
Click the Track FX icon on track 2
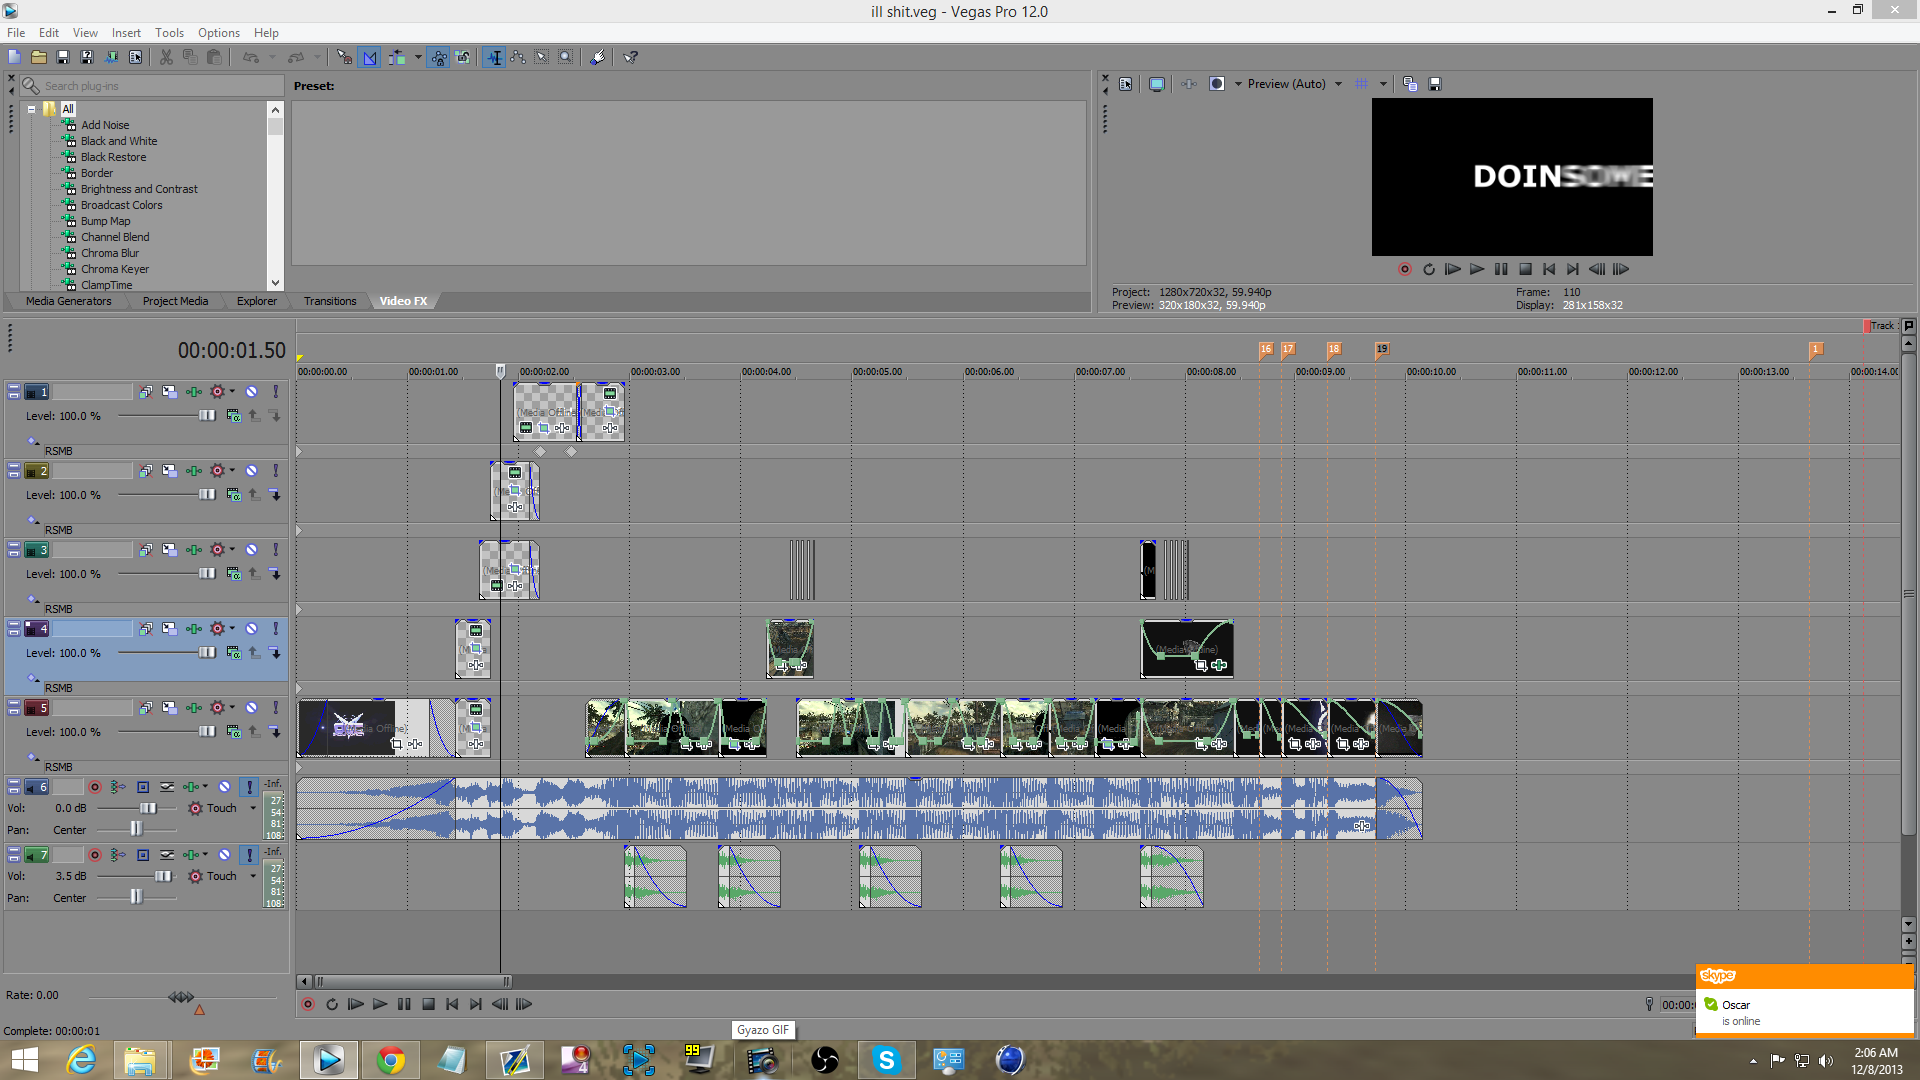pyautogui.click(x=193, y=471)
